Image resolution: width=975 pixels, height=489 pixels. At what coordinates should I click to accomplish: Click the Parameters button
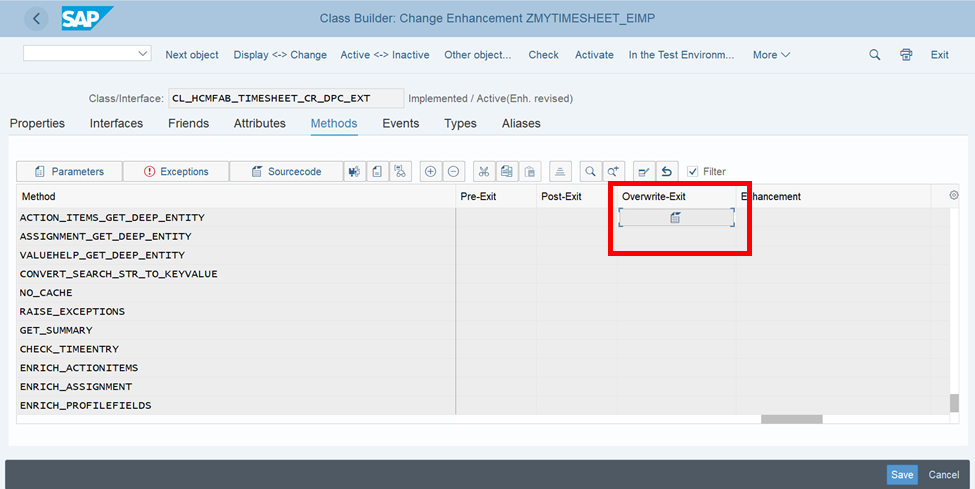pos(69,172)
